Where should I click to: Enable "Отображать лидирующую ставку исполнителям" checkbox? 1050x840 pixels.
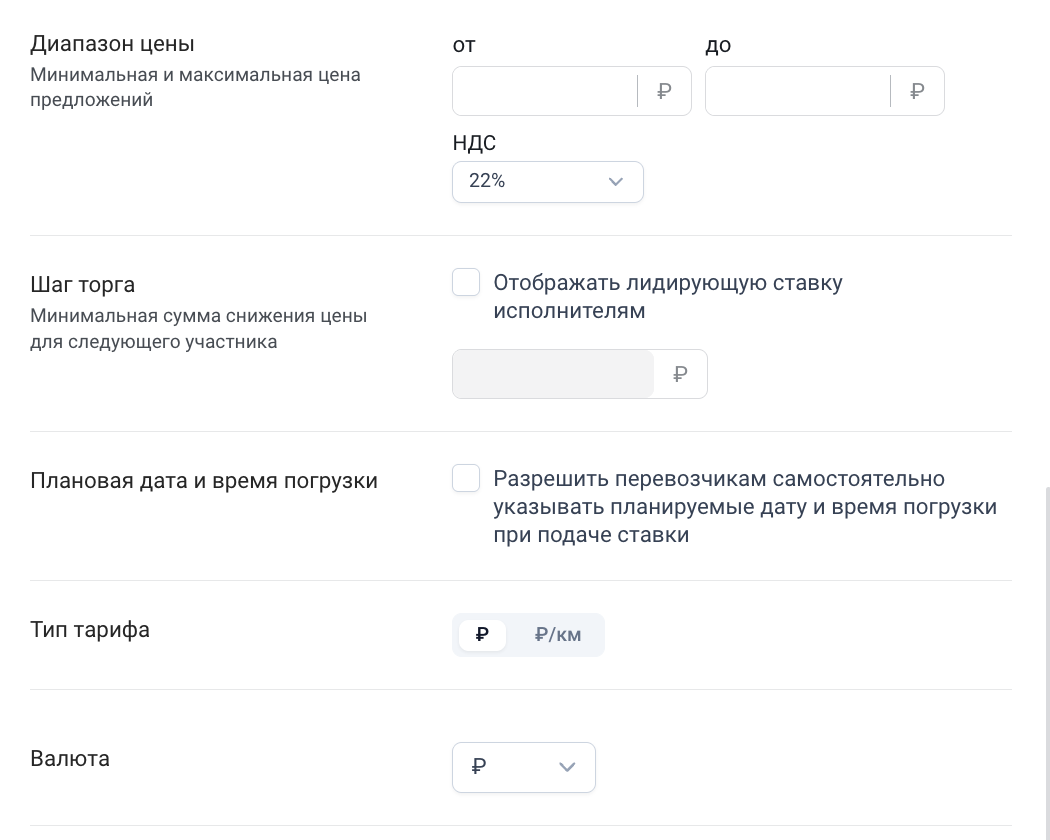tap(466, 282)
